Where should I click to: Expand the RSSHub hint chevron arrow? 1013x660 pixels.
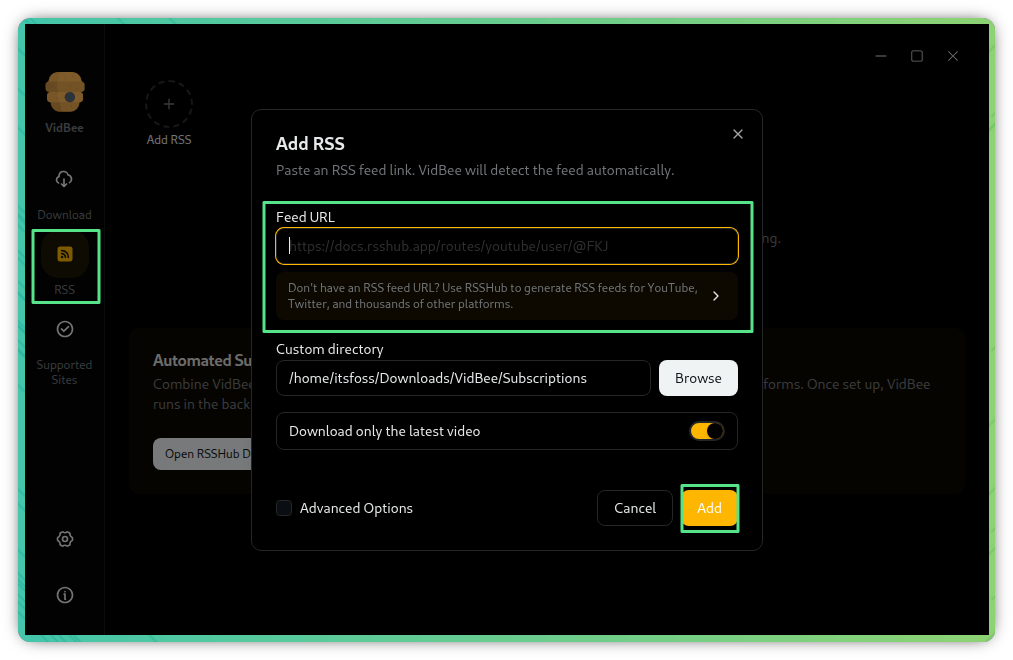(x=716, y=296)
